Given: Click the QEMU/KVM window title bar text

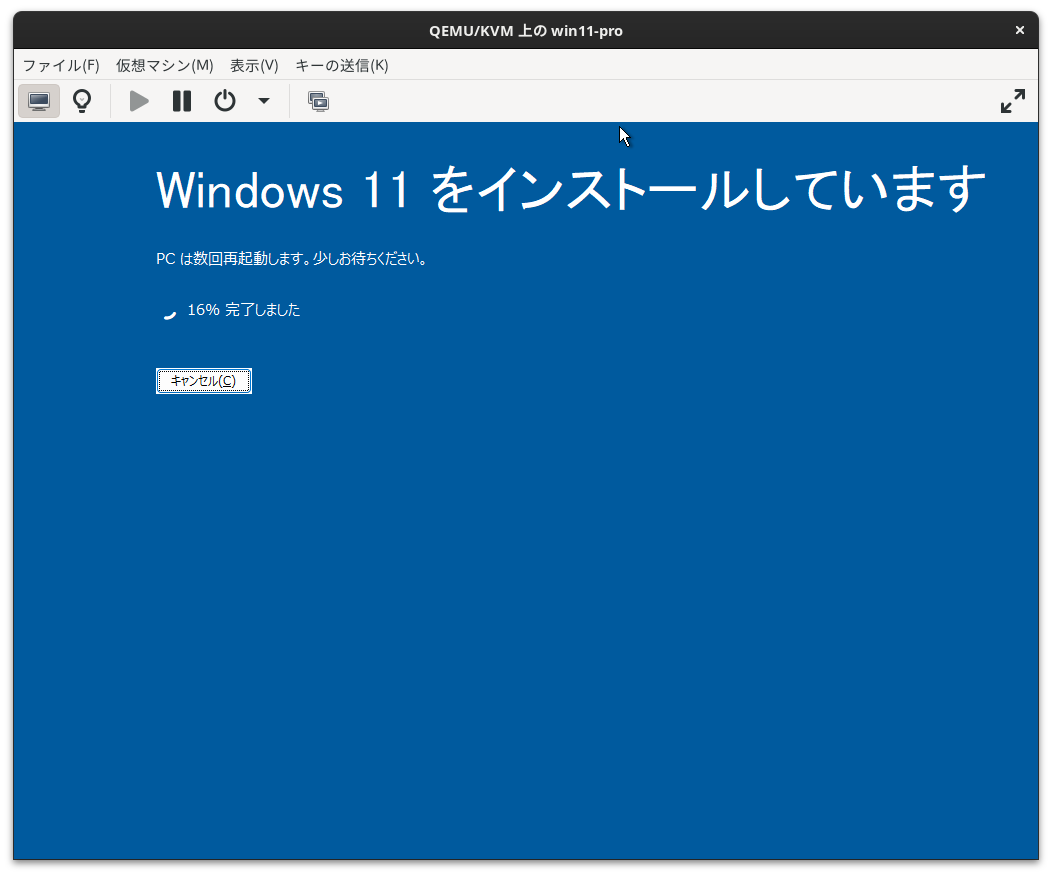Looking at the screenshot, I should (525, 30).
